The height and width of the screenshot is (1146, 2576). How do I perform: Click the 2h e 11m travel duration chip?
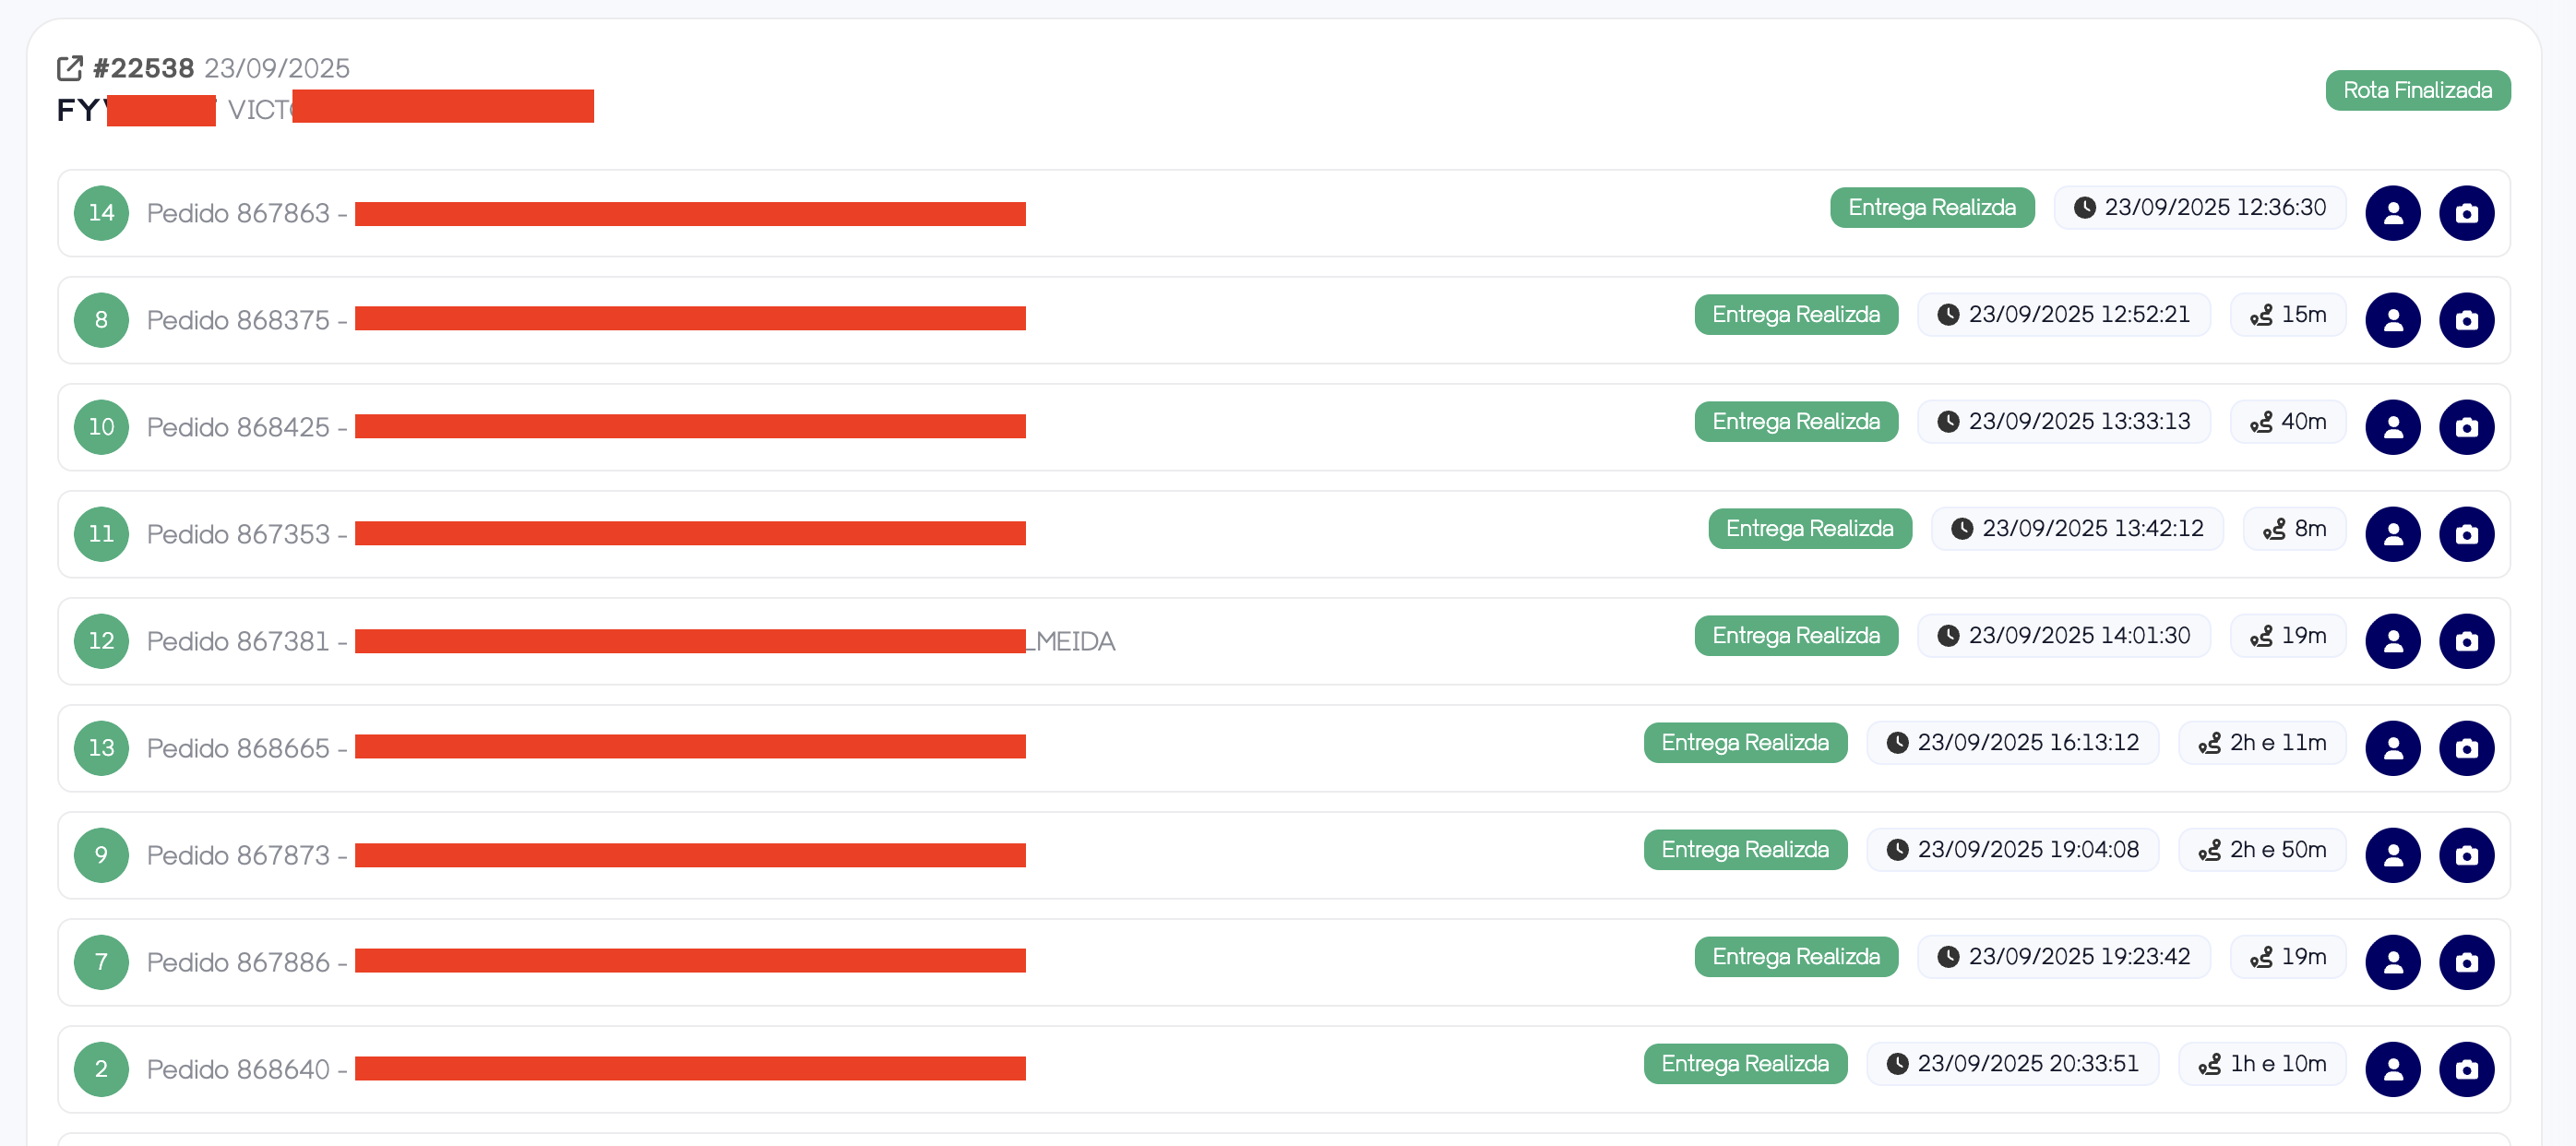click(x=2261, y=742)
